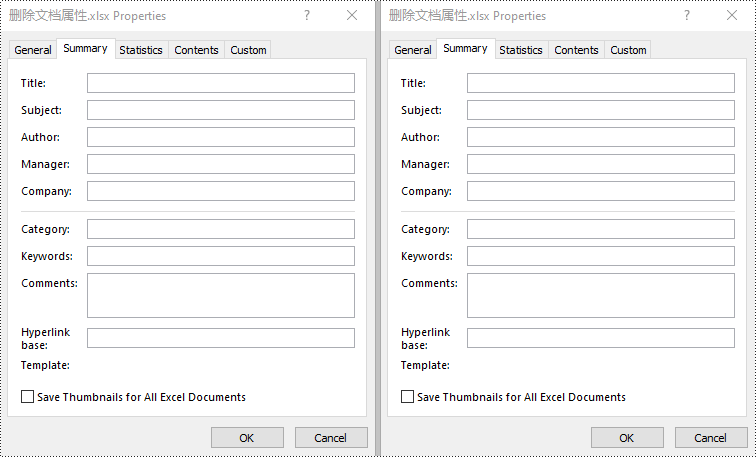
Task: Click help question mark in right dialog
Action: (687, 15)
